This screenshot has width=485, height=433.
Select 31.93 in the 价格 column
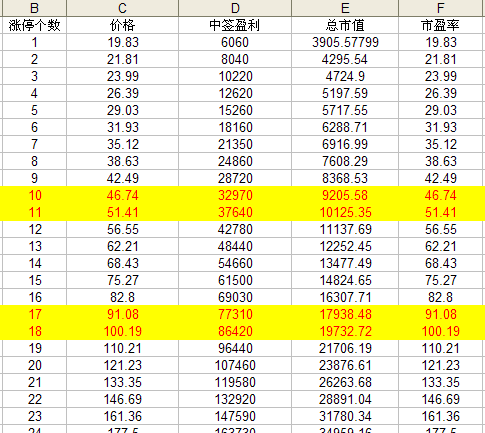pyautogui.click(x=122, y=127)
